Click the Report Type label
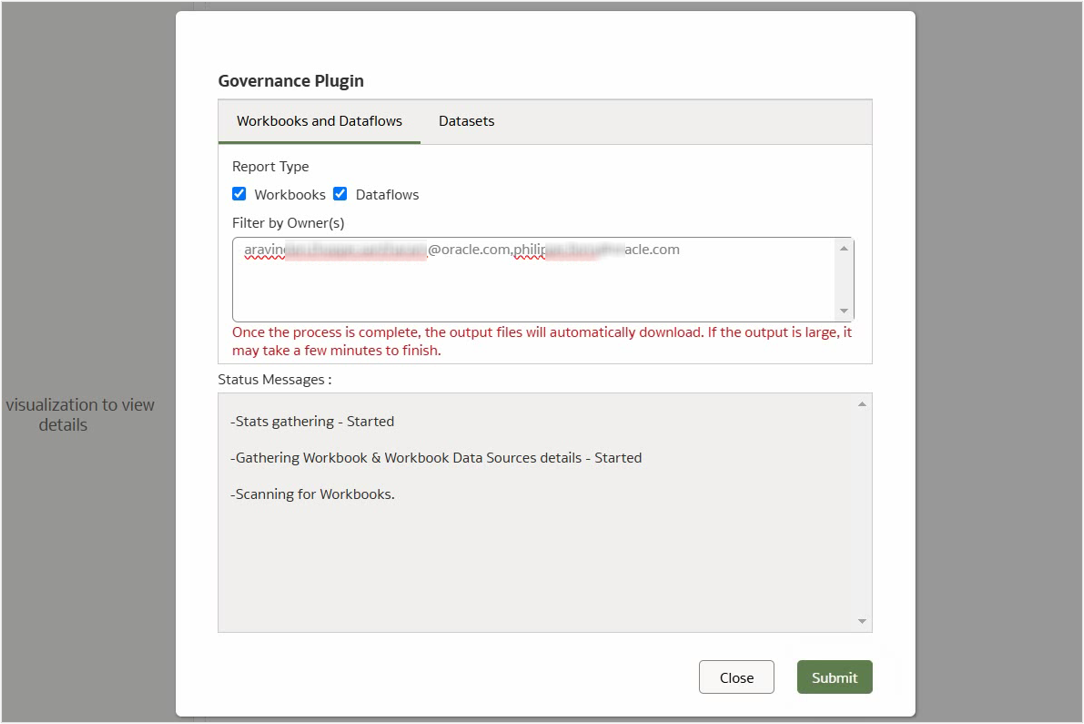1084x724 pixels. (270, 166)
